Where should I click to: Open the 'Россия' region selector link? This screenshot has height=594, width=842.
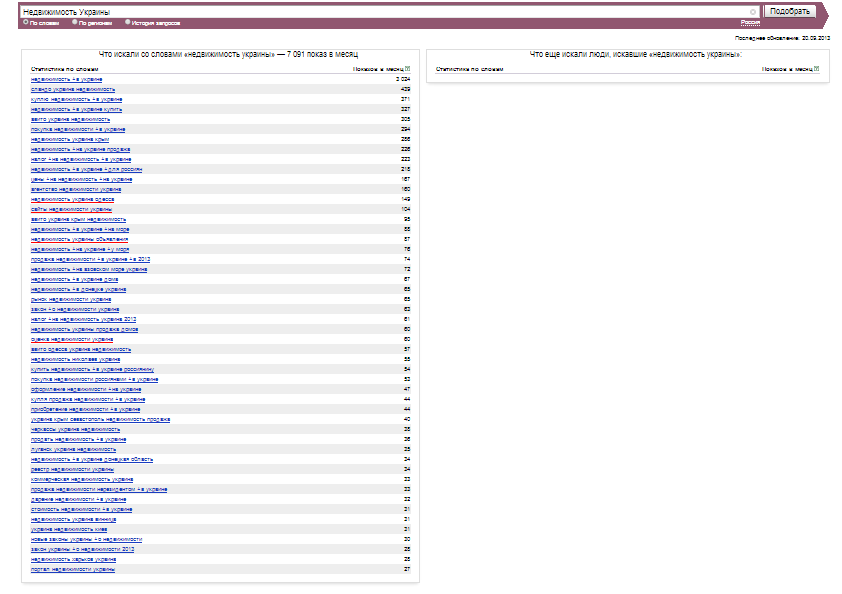click(x=750, y=23)
